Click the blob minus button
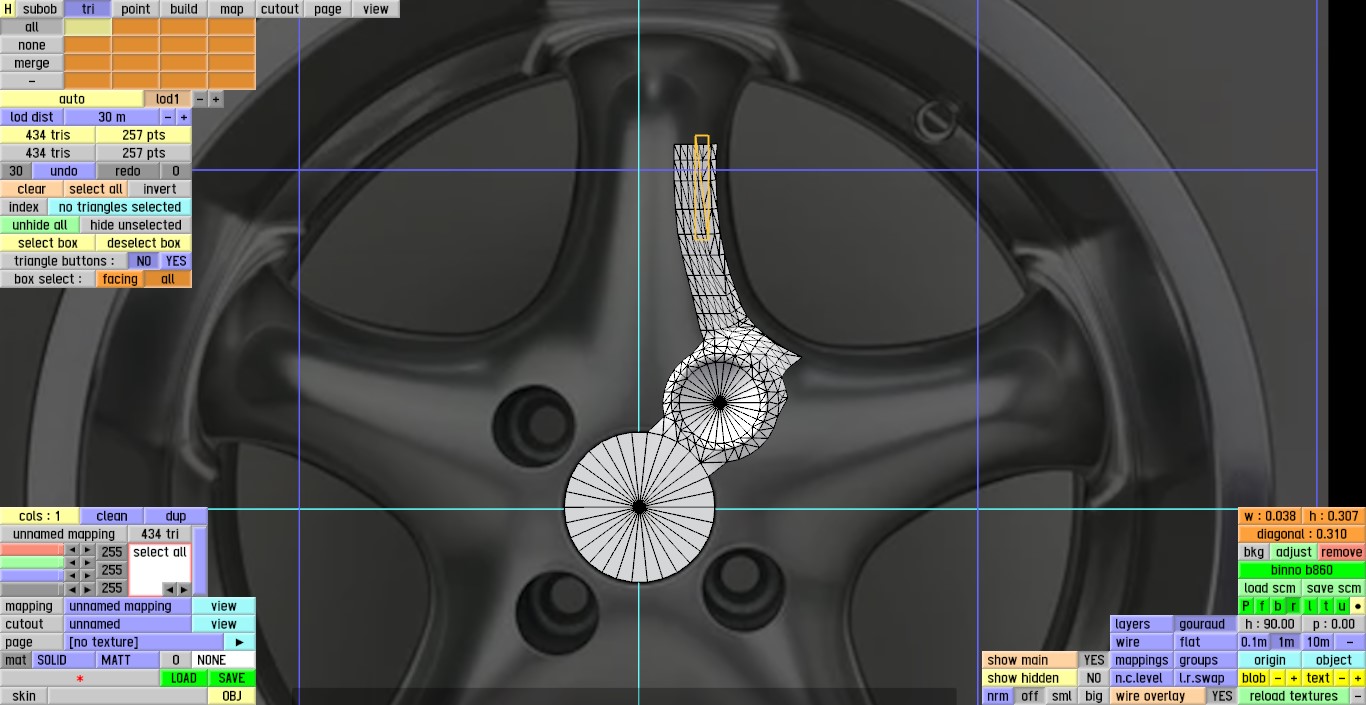The image size is (1366, 705). pyautogui.click(x=1278, y=678)
